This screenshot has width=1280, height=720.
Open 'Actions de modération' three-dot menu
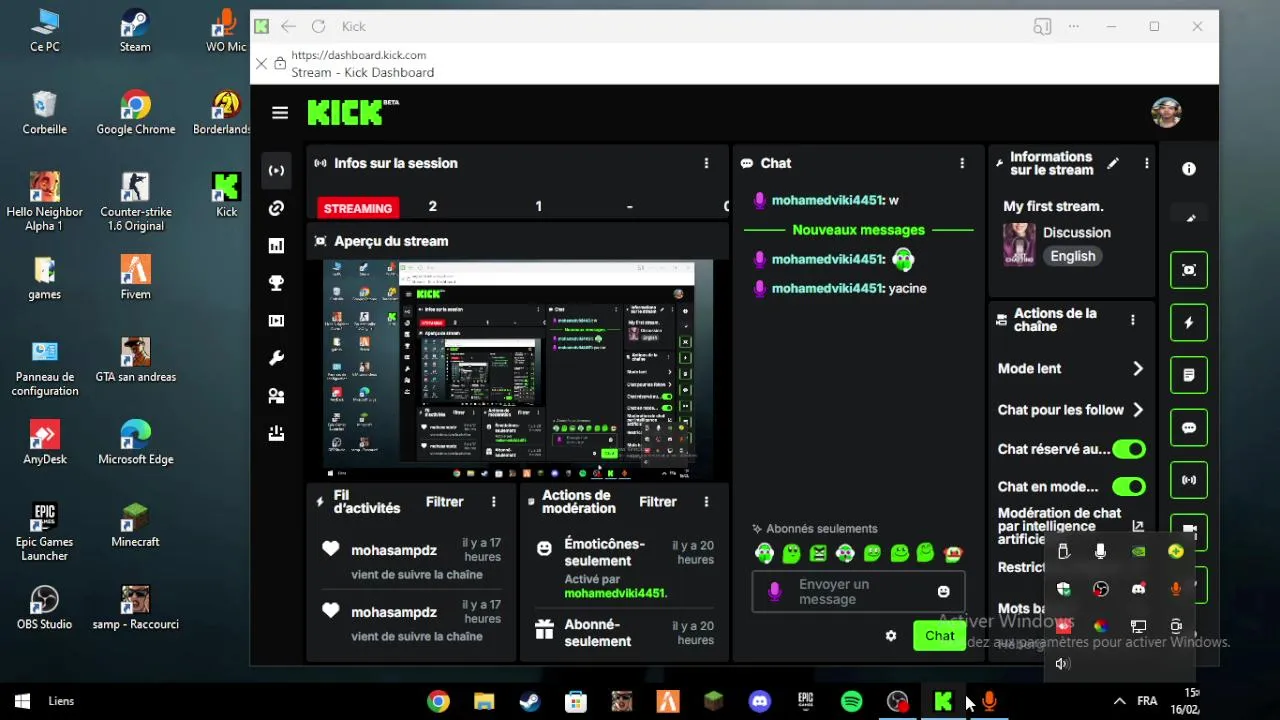(x=706, y=502)
